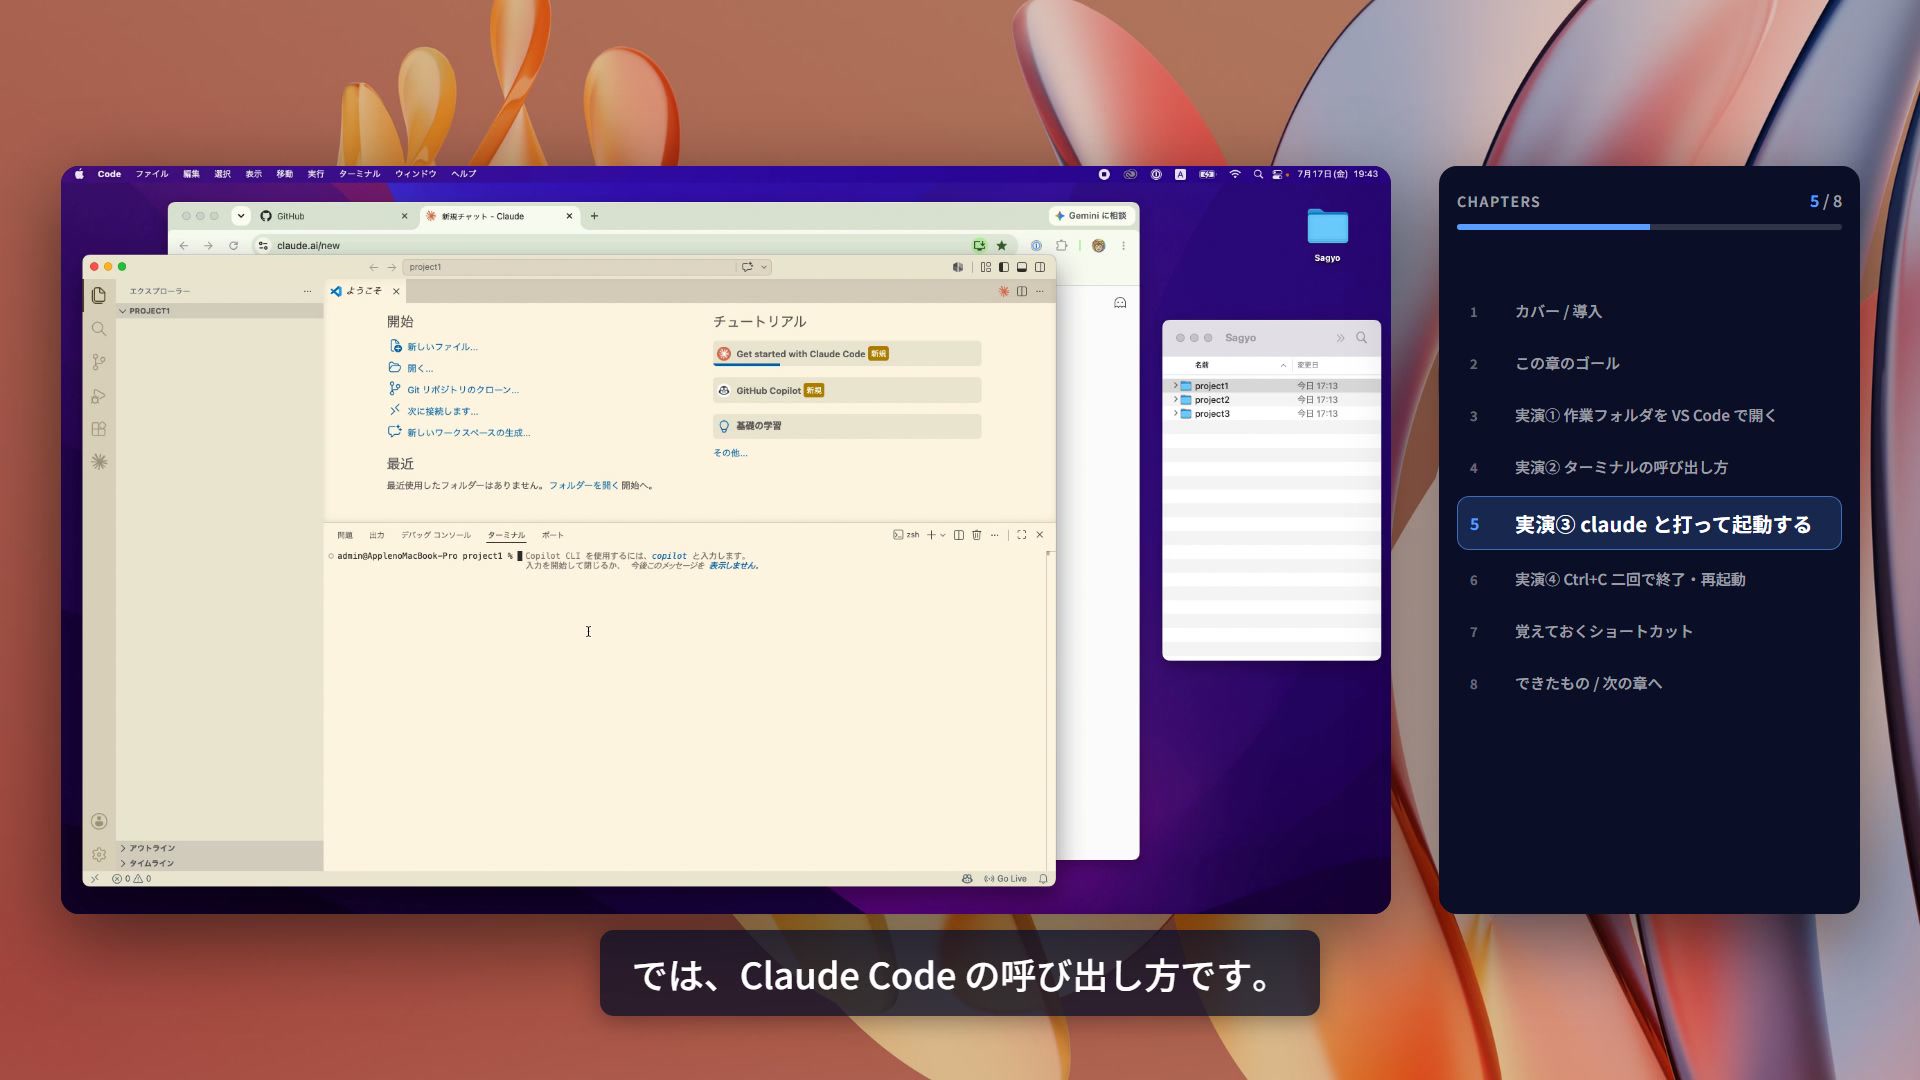Click the フォルダーを開く link
This screenshot has height=1080, width=1920.
pyautogui.click(x=584, y=486)
